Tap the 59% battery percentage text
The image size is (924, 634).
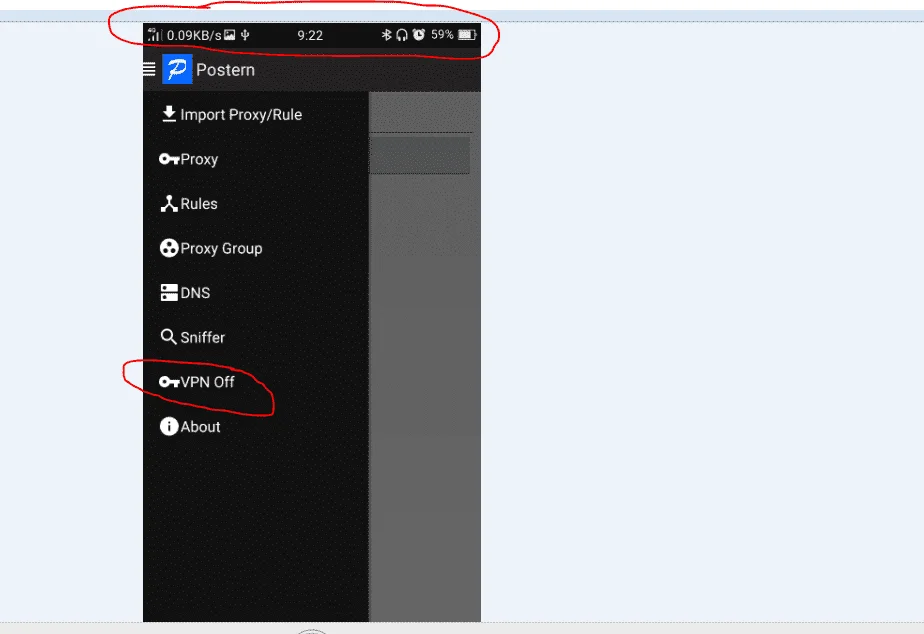click(x=442, y=35)
